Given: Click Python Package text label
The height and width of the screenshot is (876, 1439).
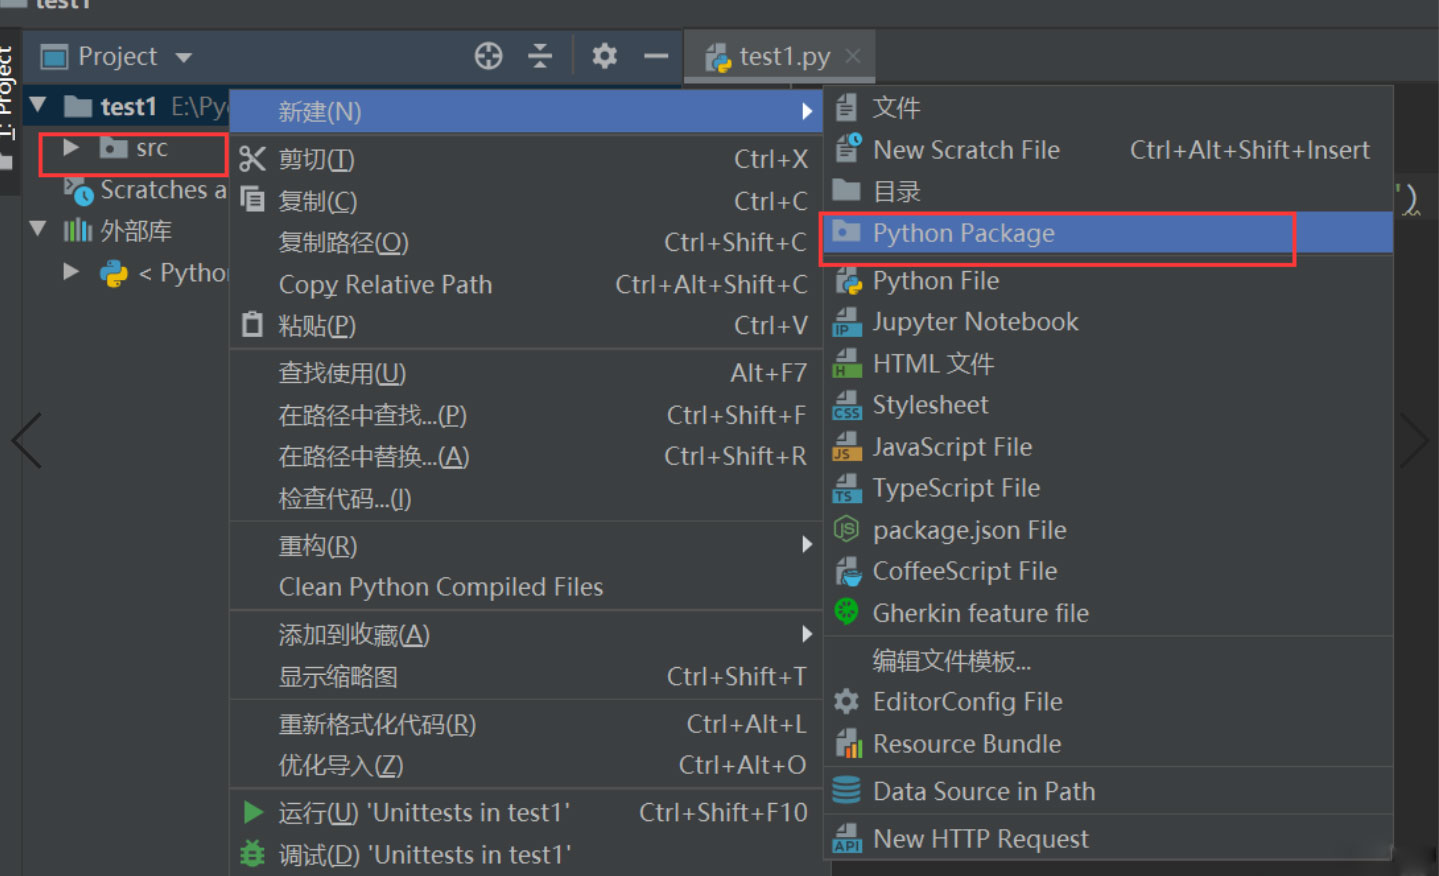Looking at the screenshot, I should tap(964, 233).
